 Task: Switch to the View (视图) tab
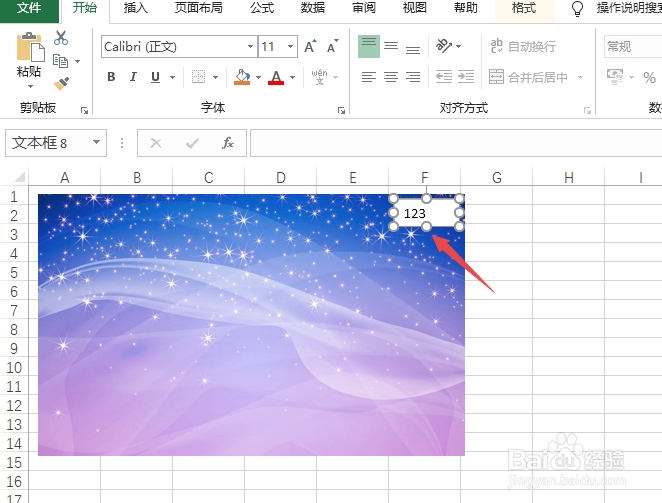pyautogui.click(x=415, y=8)
